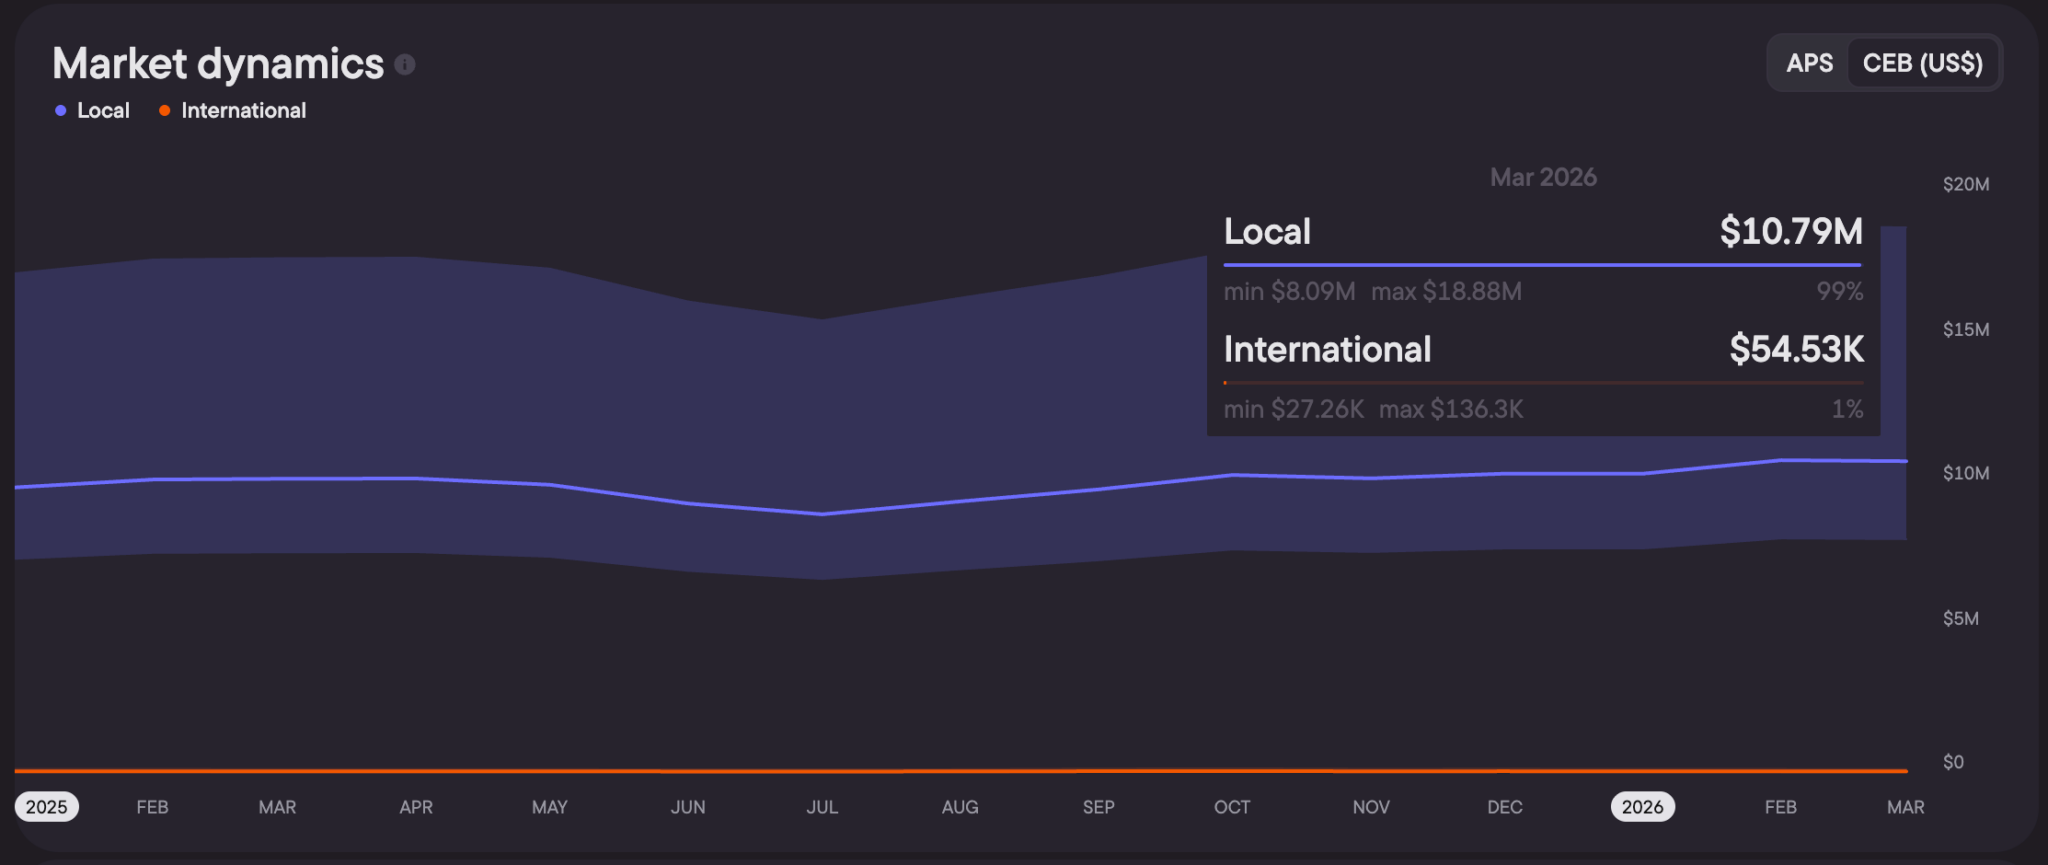Open the Market dynamics info icon
The width and height of the screenshot is (2048, 865).
click(x=405, y=65)
